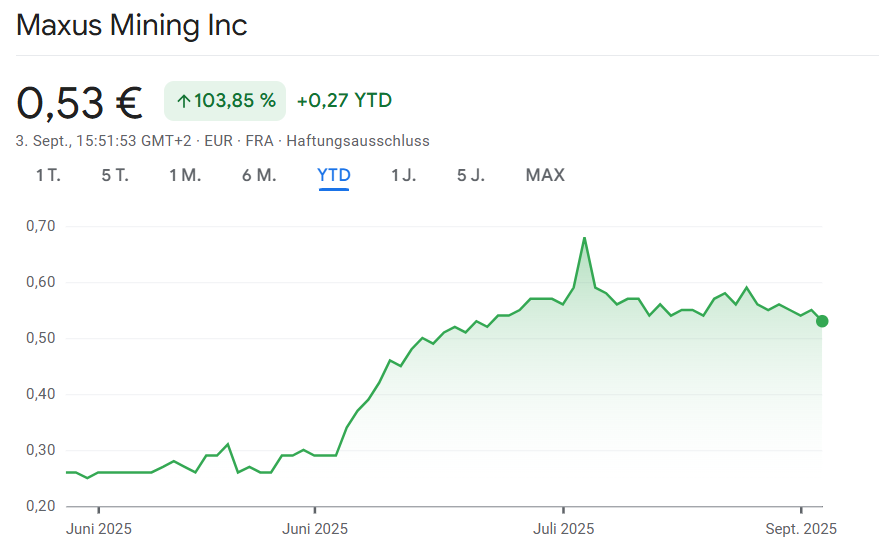Click the Sept. 2025 axis label

point(801,529)
